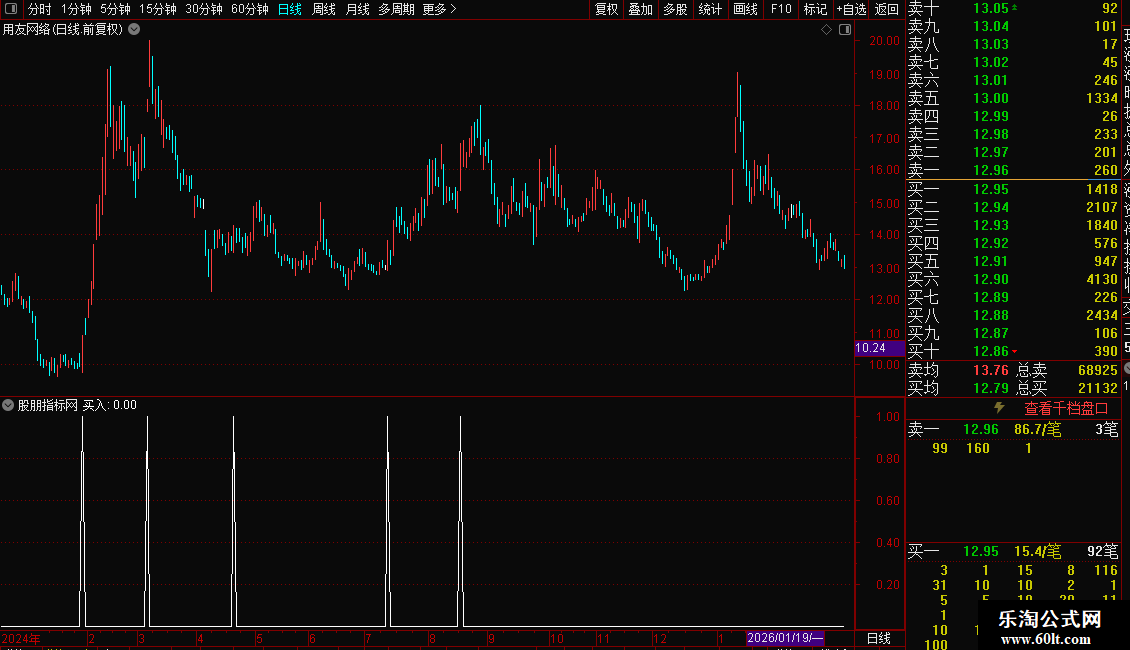This screenshot has width=1130, height=650.
Task: Select the 15分钟 period
Action: point(157,9)
